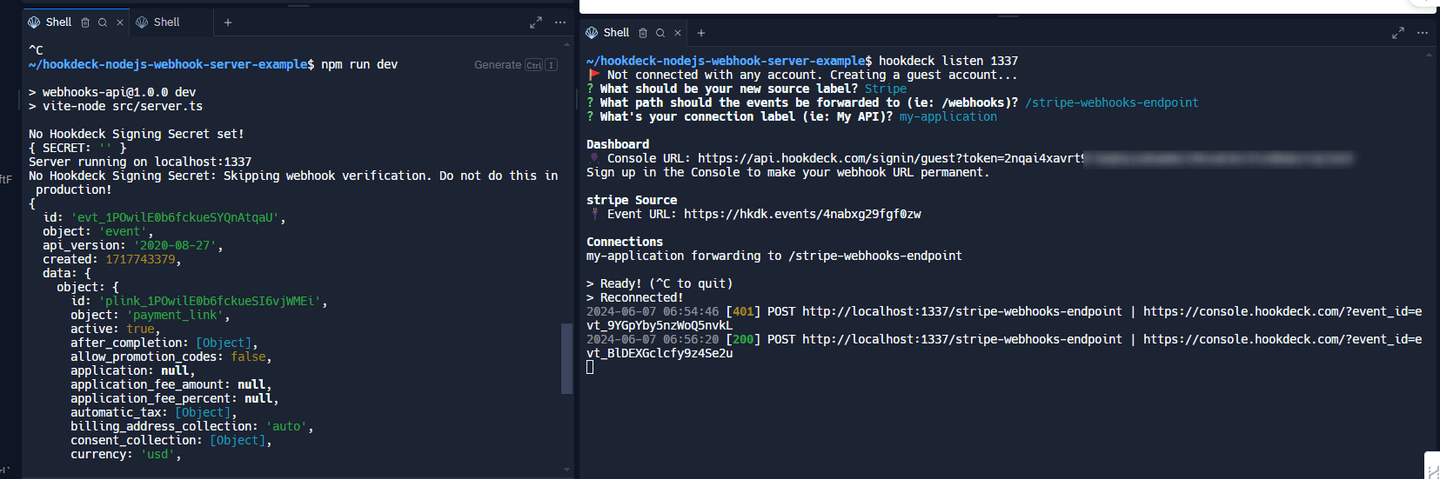
Task: Click the 'npm run dev' command text
Action: [x=360, y=64]
